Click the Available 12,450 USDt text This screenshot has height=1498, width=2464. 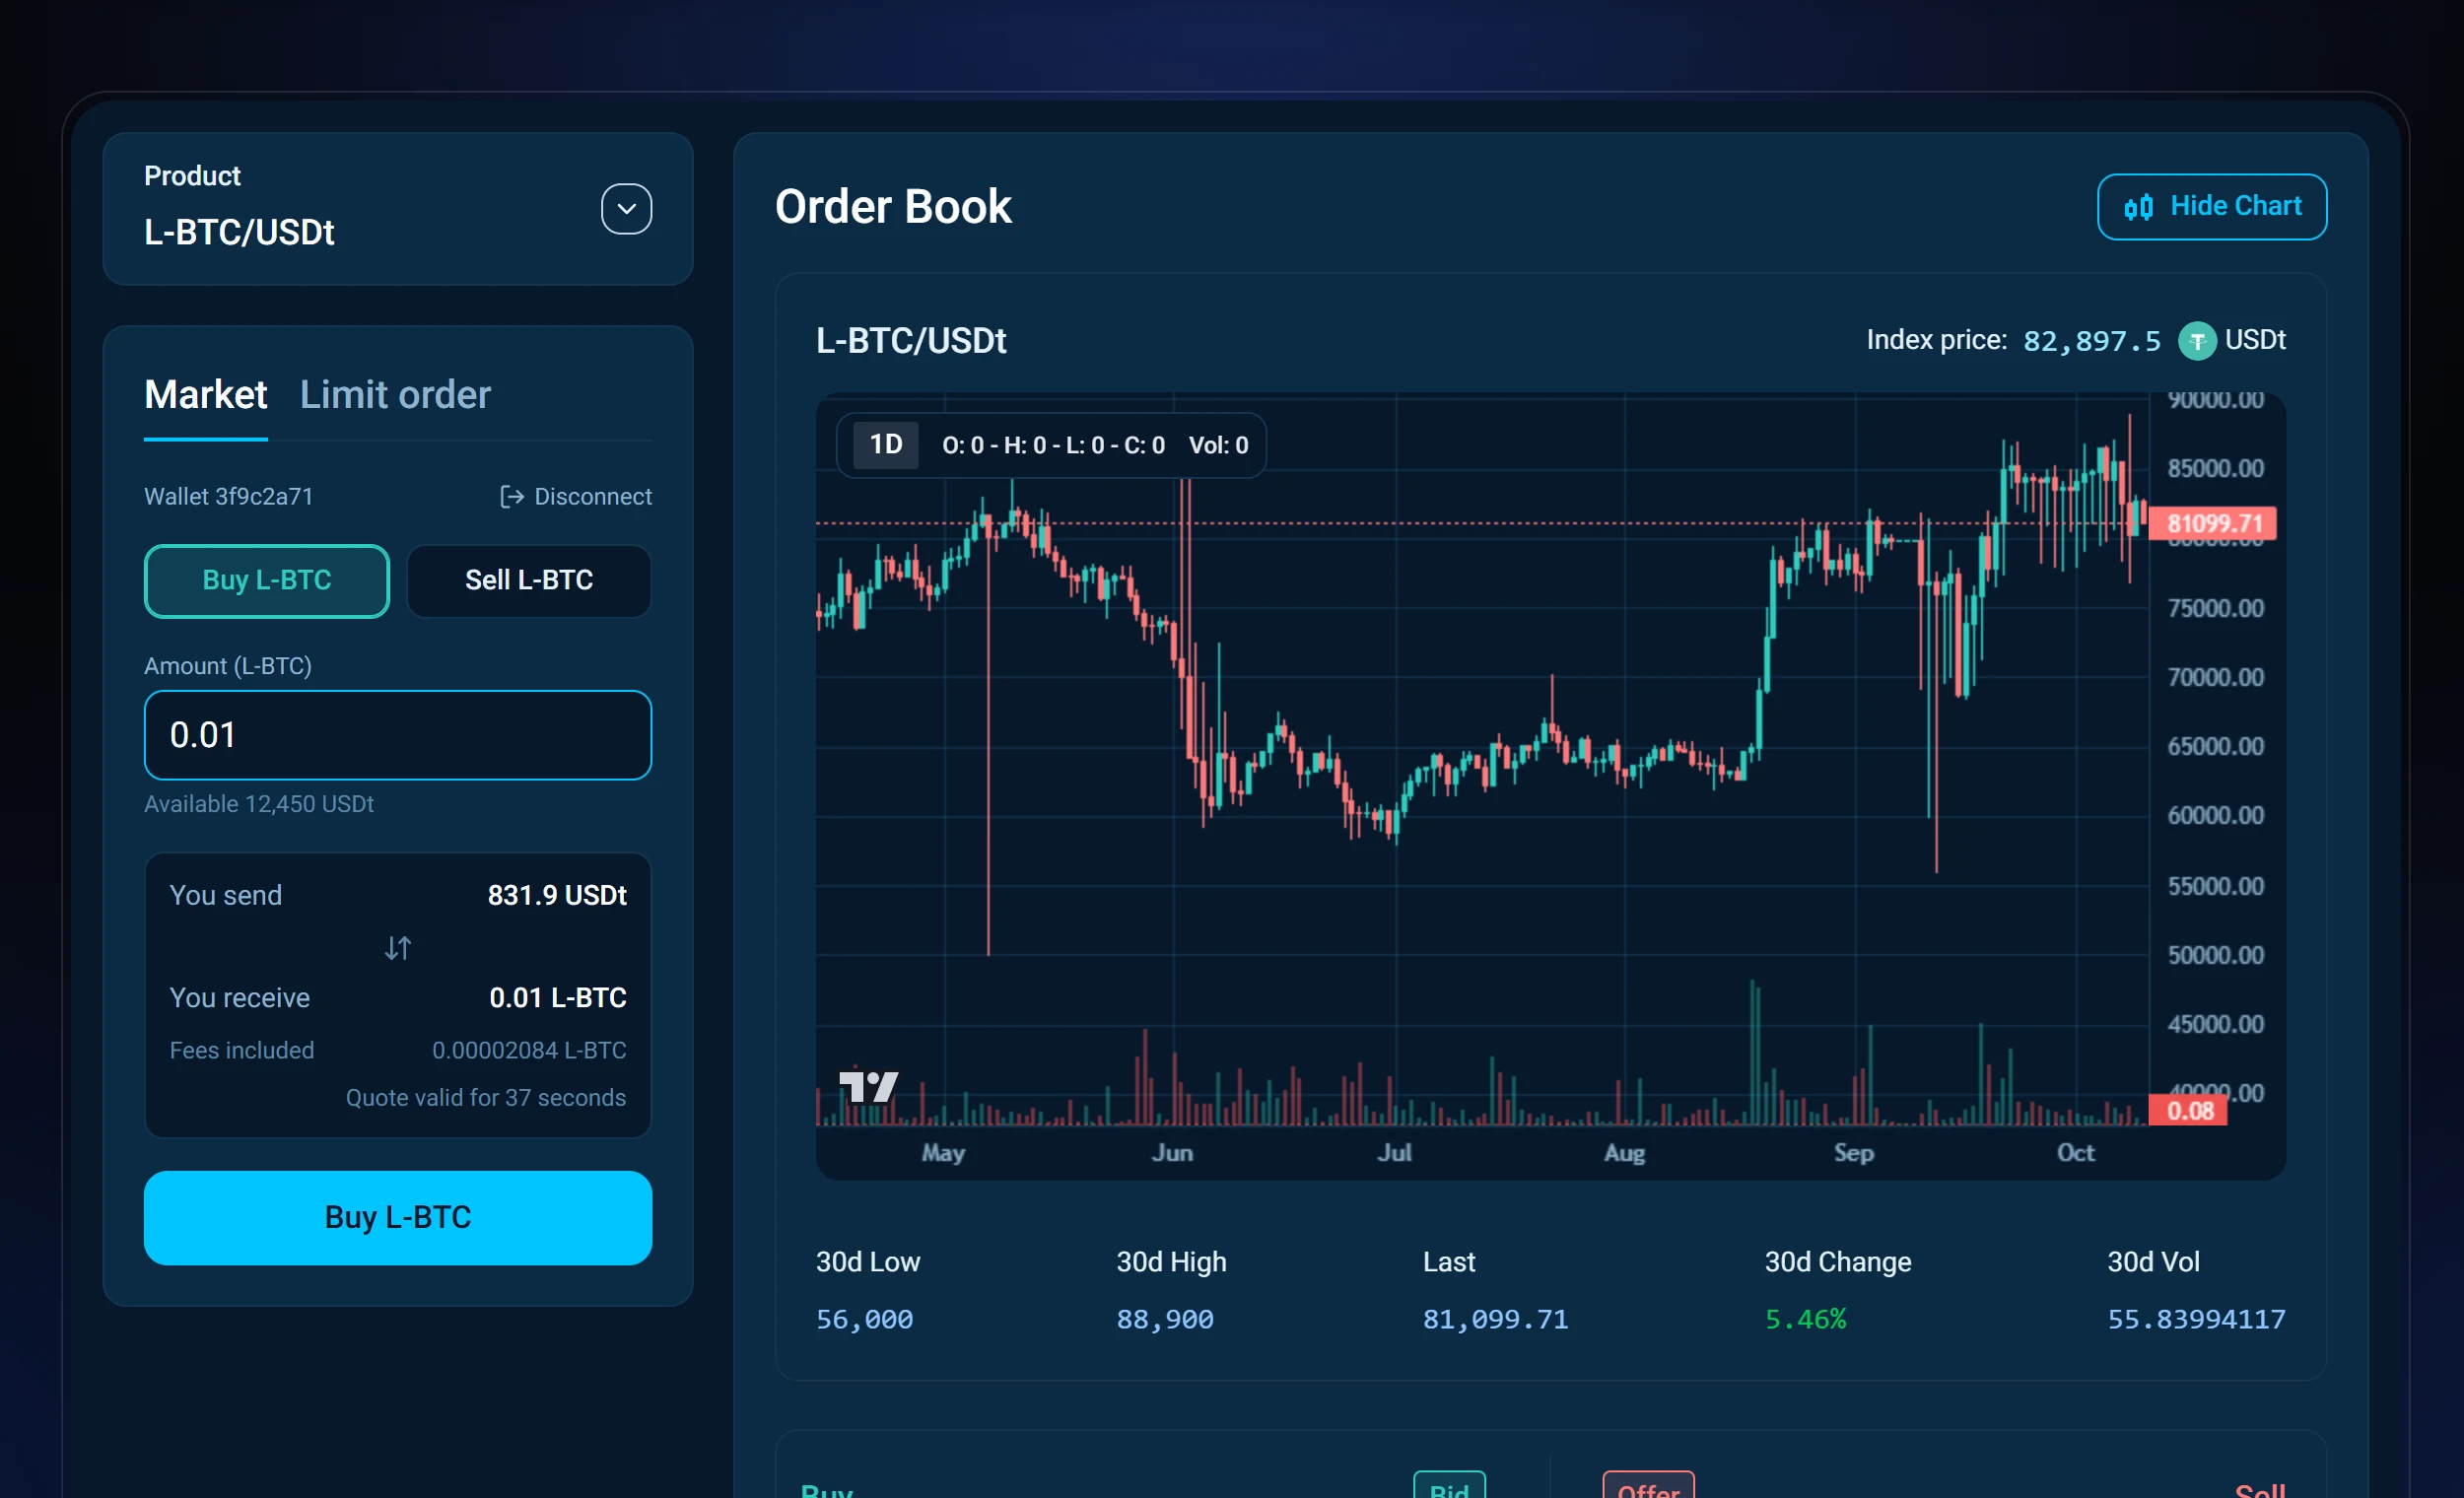(259, 804)
